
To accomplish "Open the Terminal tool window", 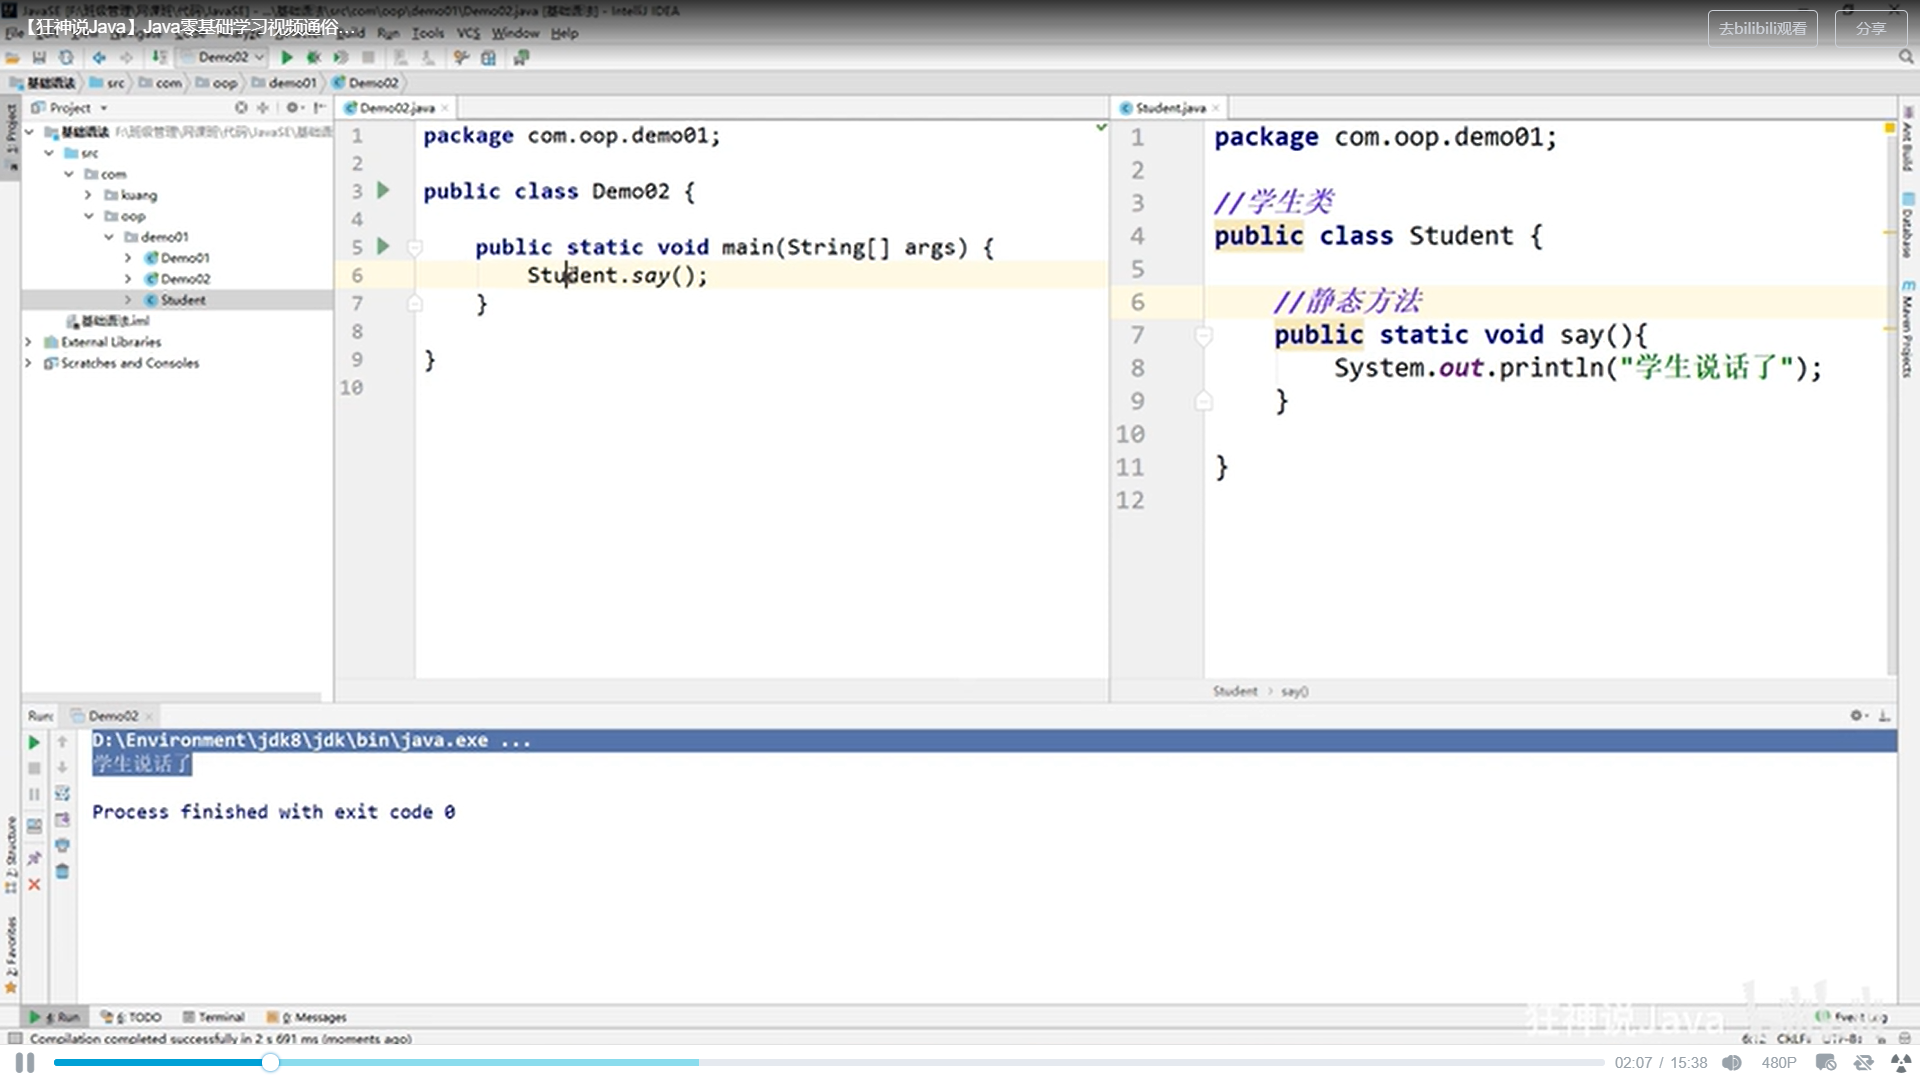I will pyautogui.click(x=214, y=1017).
